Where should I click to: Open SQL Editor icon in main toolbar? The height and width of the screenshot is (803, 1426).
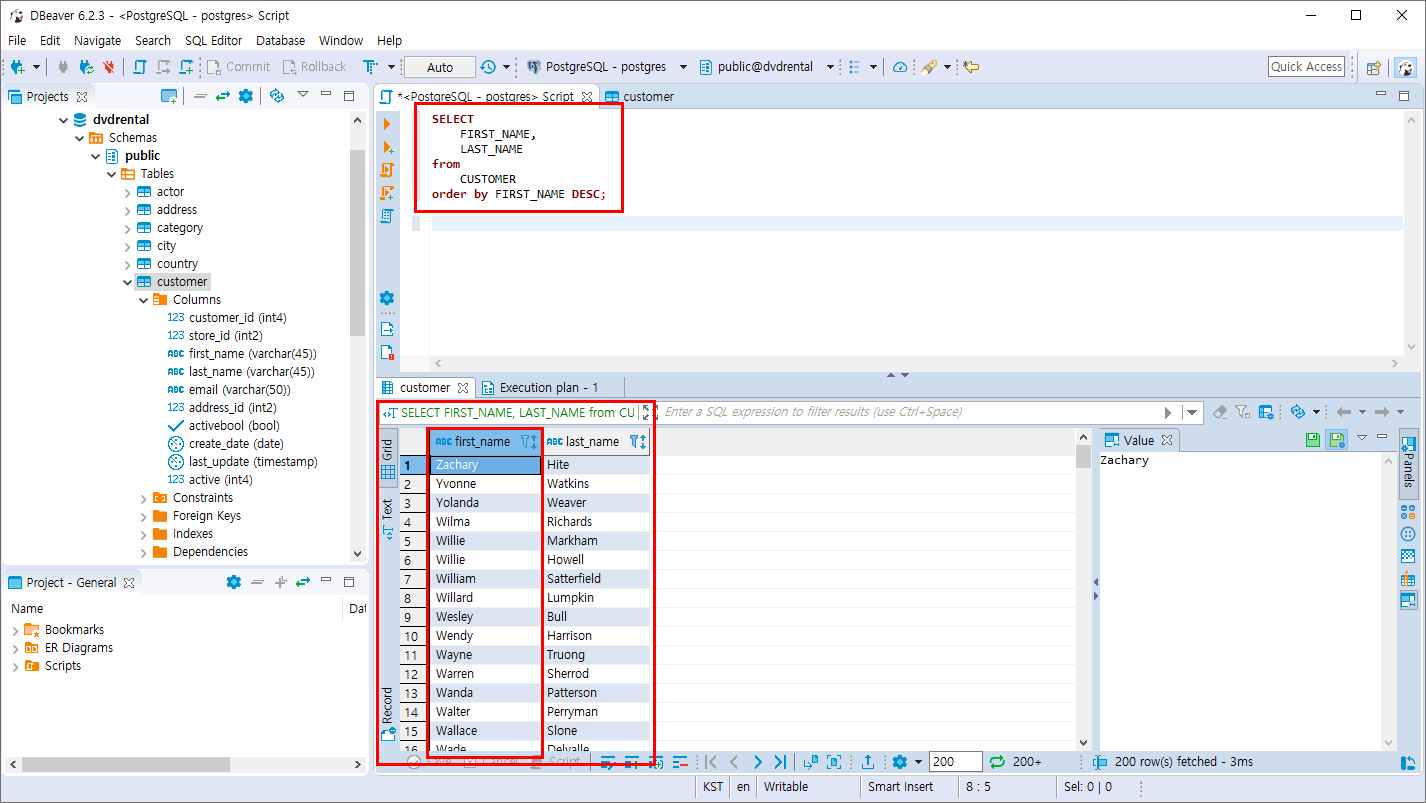click(x=139, y=67)
